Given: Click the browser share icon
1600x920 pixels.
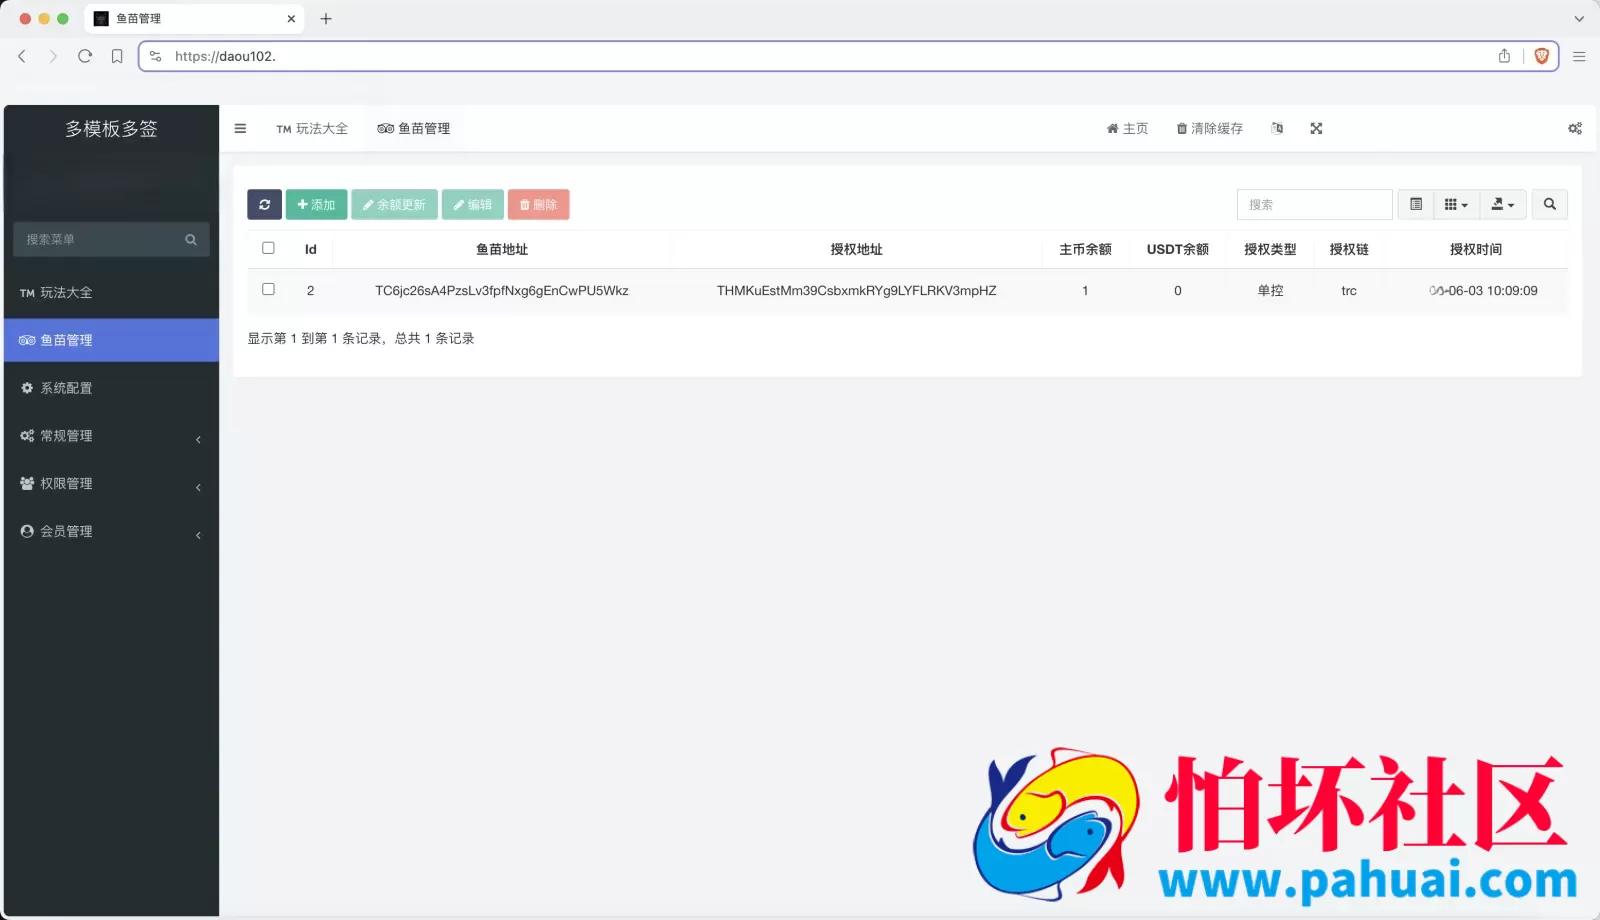Looking at the screenshot, I should [x=1504, y=56].
